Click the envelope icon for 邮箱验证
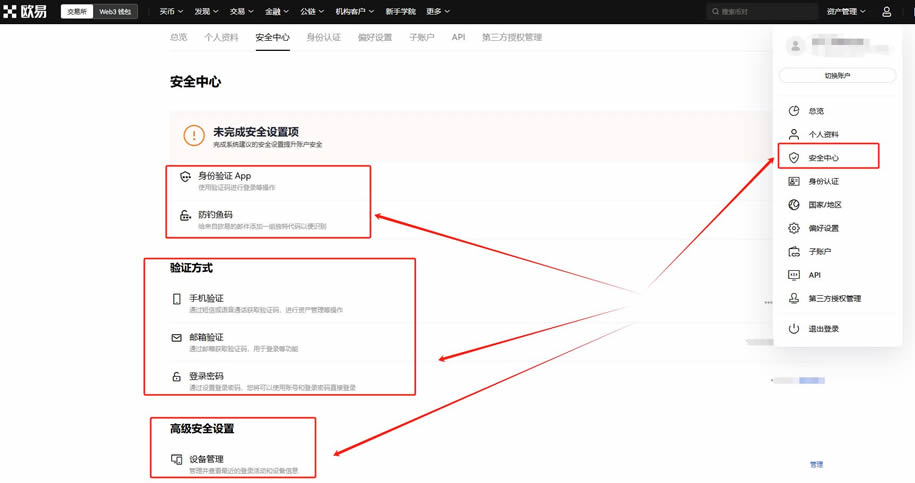The width and height of the screenshot is (915, 483). click(x=177, y=338)
